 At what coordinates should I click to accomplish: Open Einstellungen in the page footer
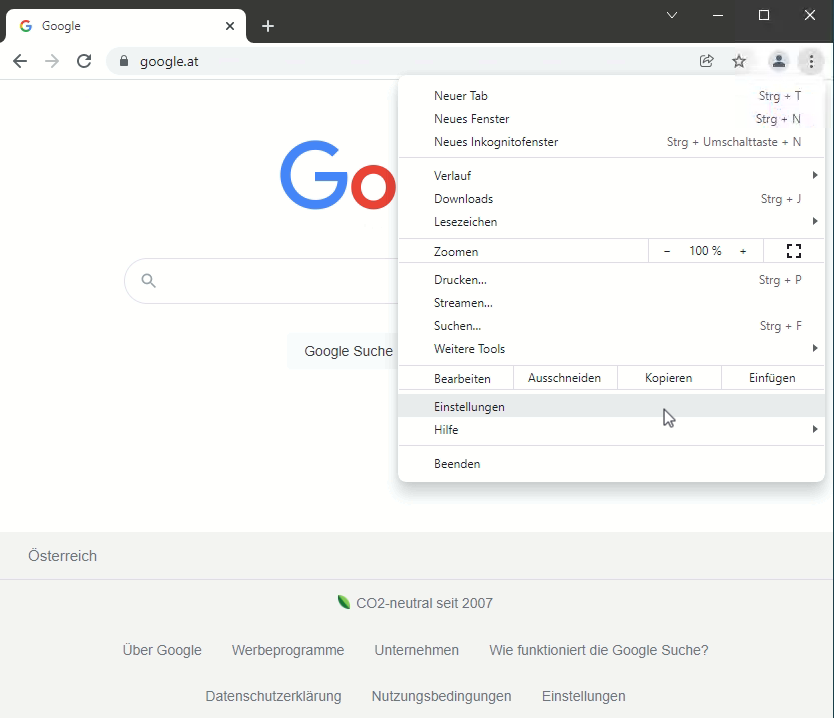tap(583, 696)
